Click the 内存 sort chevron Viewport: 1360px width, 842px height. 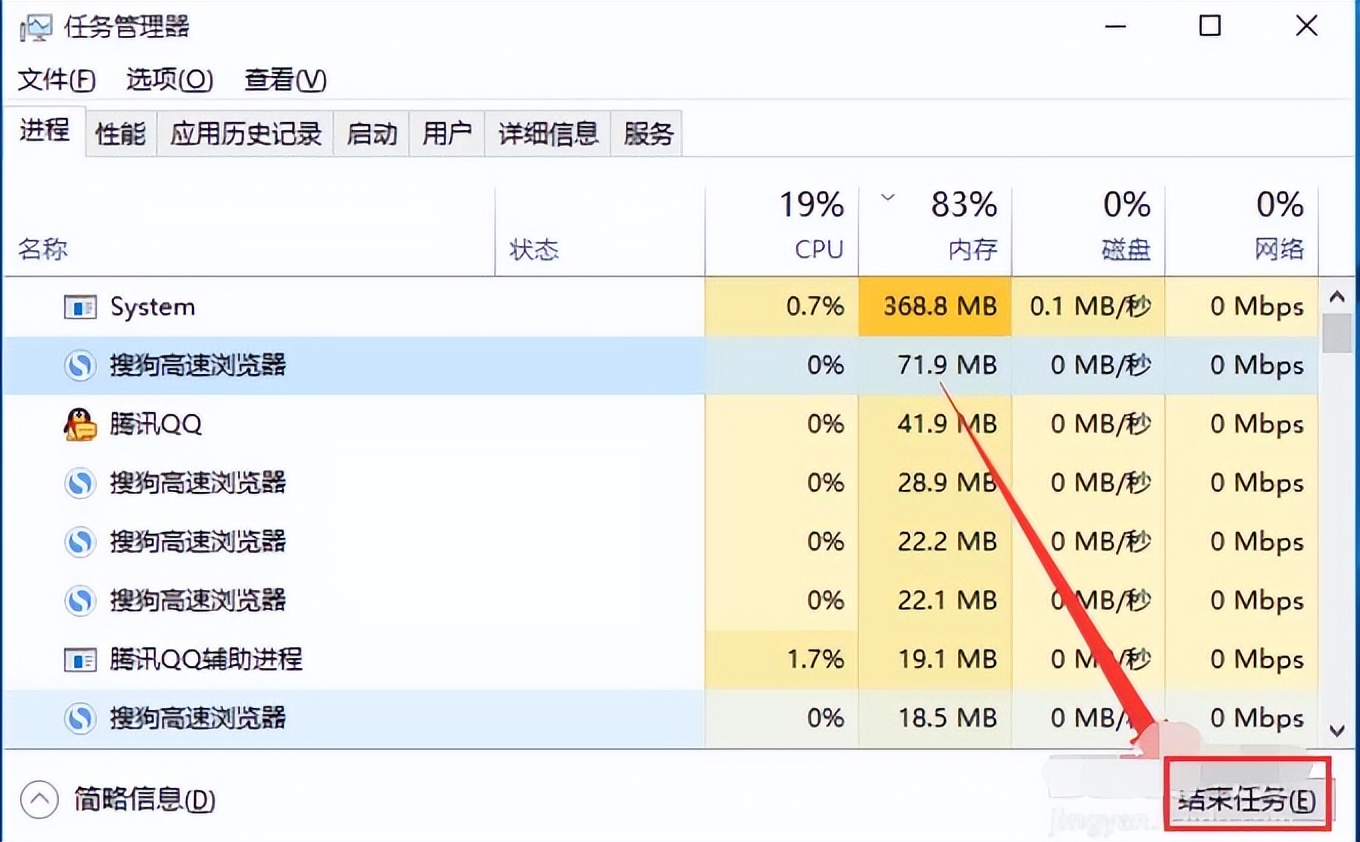(886, 198)
